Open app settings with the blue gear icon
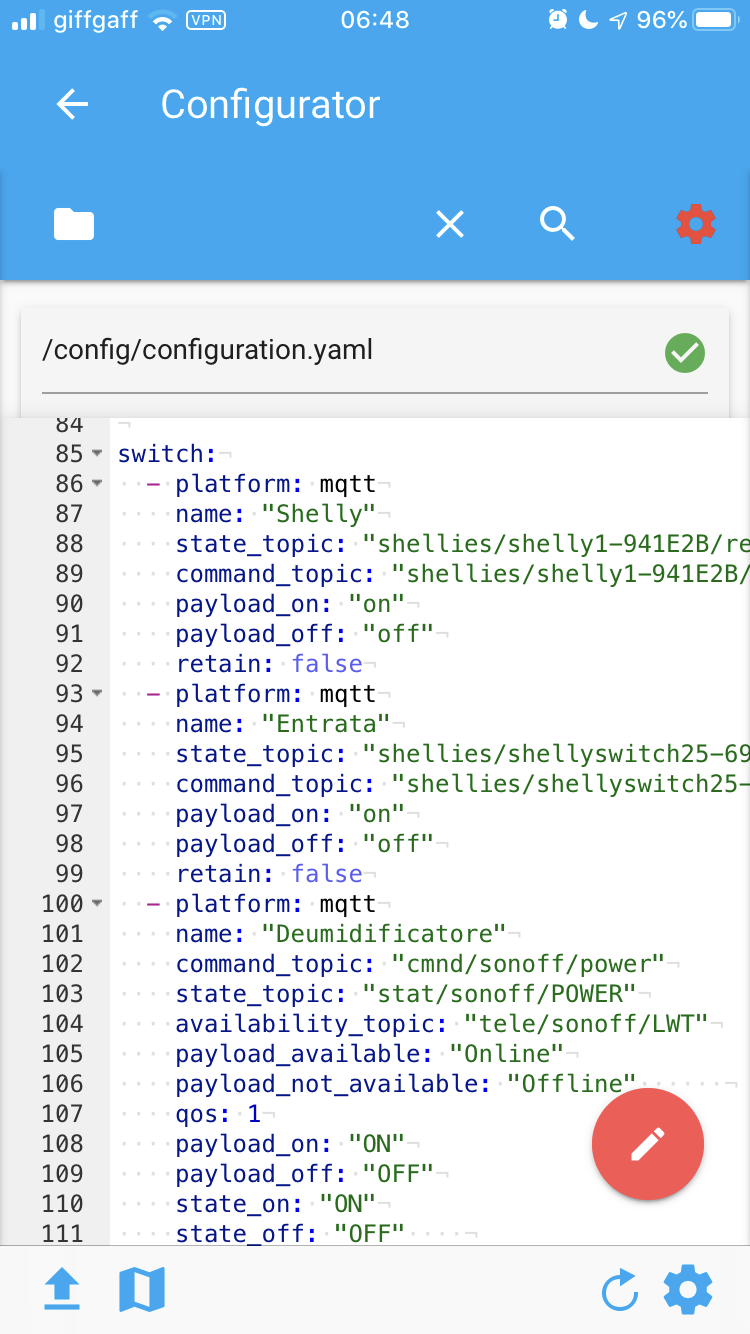This screenshot has width=750, height=1334. [687, 1289]
